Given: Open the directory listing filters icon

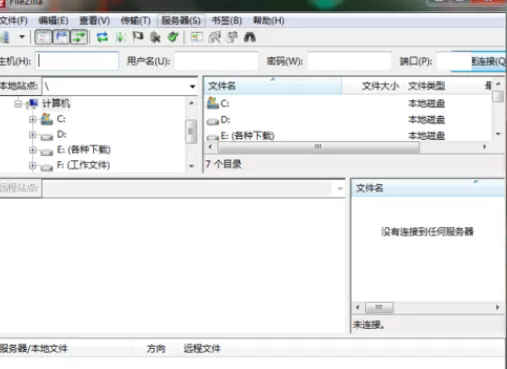Looking at the screenshot, I should [196, 37].
